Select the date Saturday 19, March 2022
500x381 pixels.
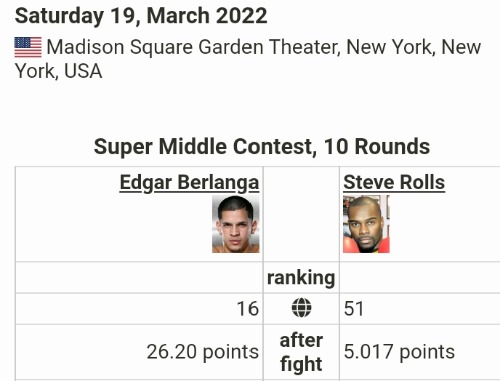141,16
